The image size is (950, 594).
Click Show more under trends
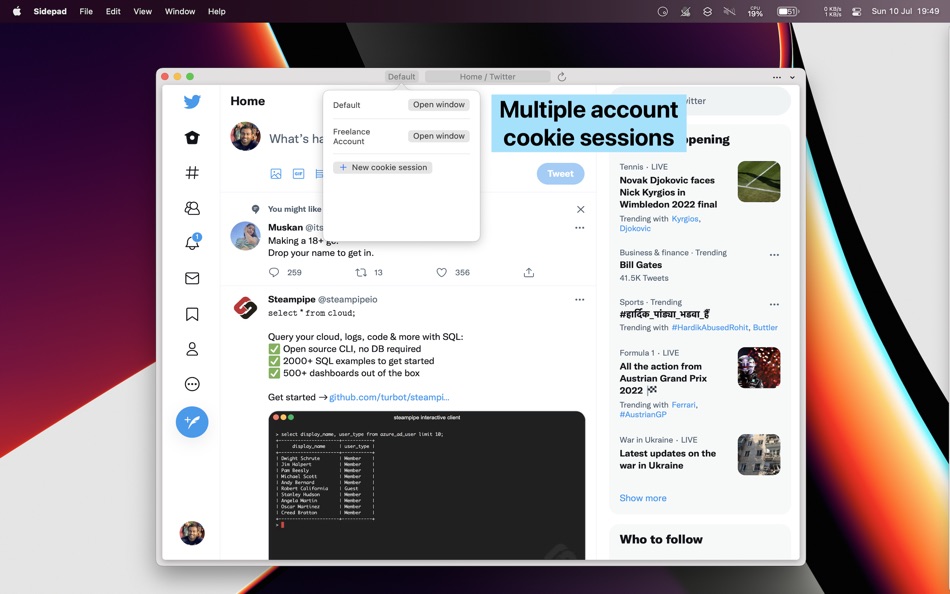coord(643,498)
